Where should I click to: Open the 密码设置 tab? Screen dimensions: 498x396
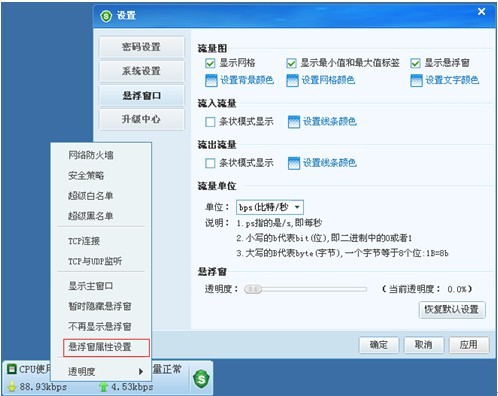click(x=141, y=47)
